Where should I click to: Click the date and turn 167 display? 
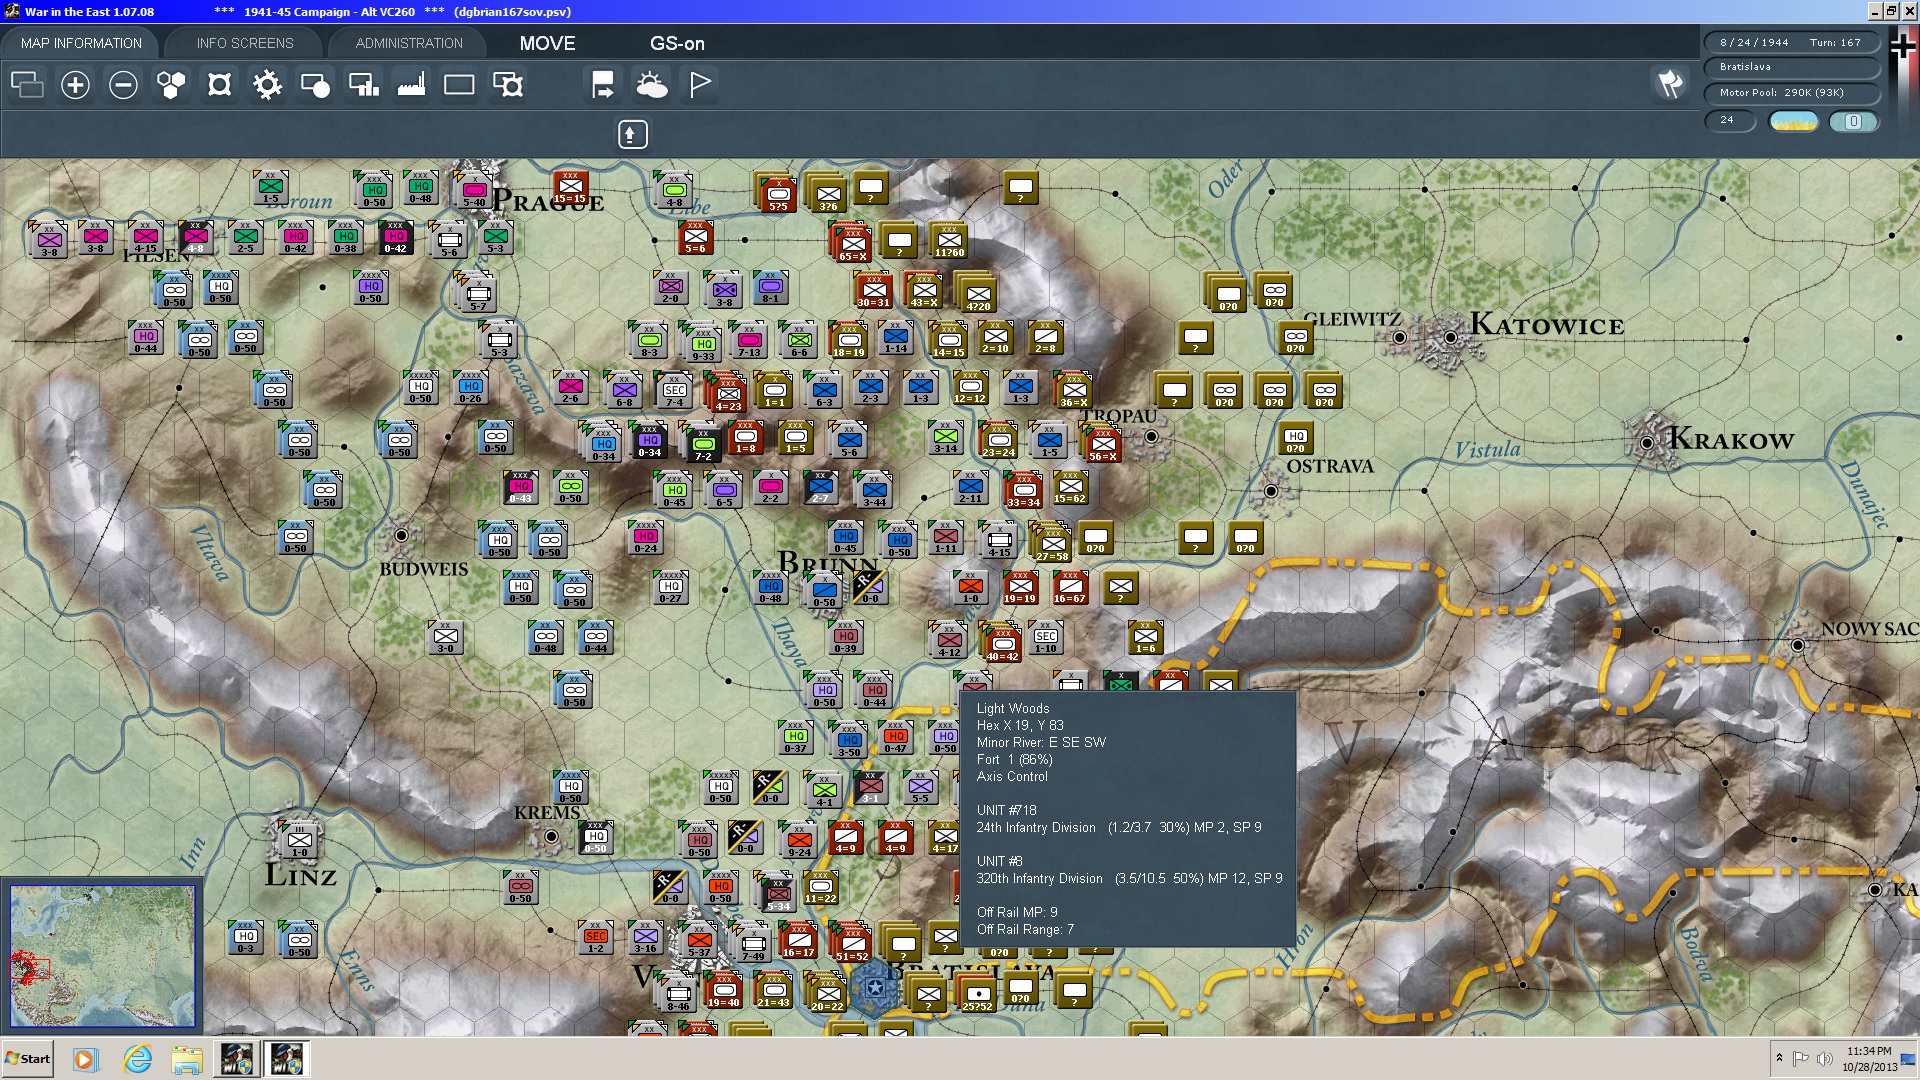point(1790,42)
